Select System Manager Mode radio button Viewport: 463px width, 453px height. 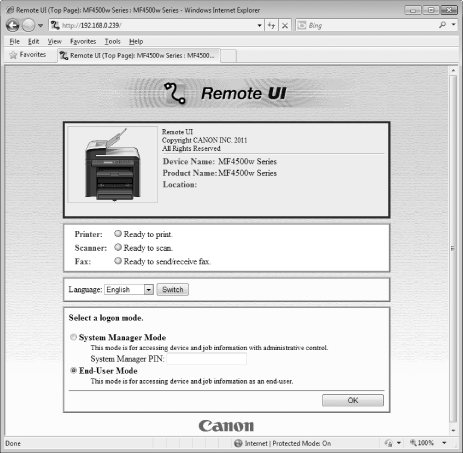pyautogui.click(x=73, y=337)
